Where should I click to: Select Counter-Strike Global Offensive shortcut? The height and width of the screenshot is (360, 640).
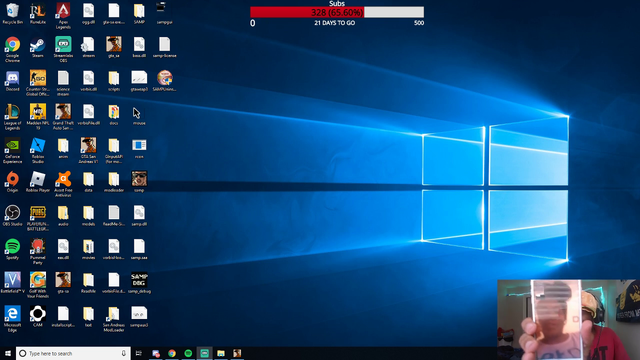click(x=38, y=83)
